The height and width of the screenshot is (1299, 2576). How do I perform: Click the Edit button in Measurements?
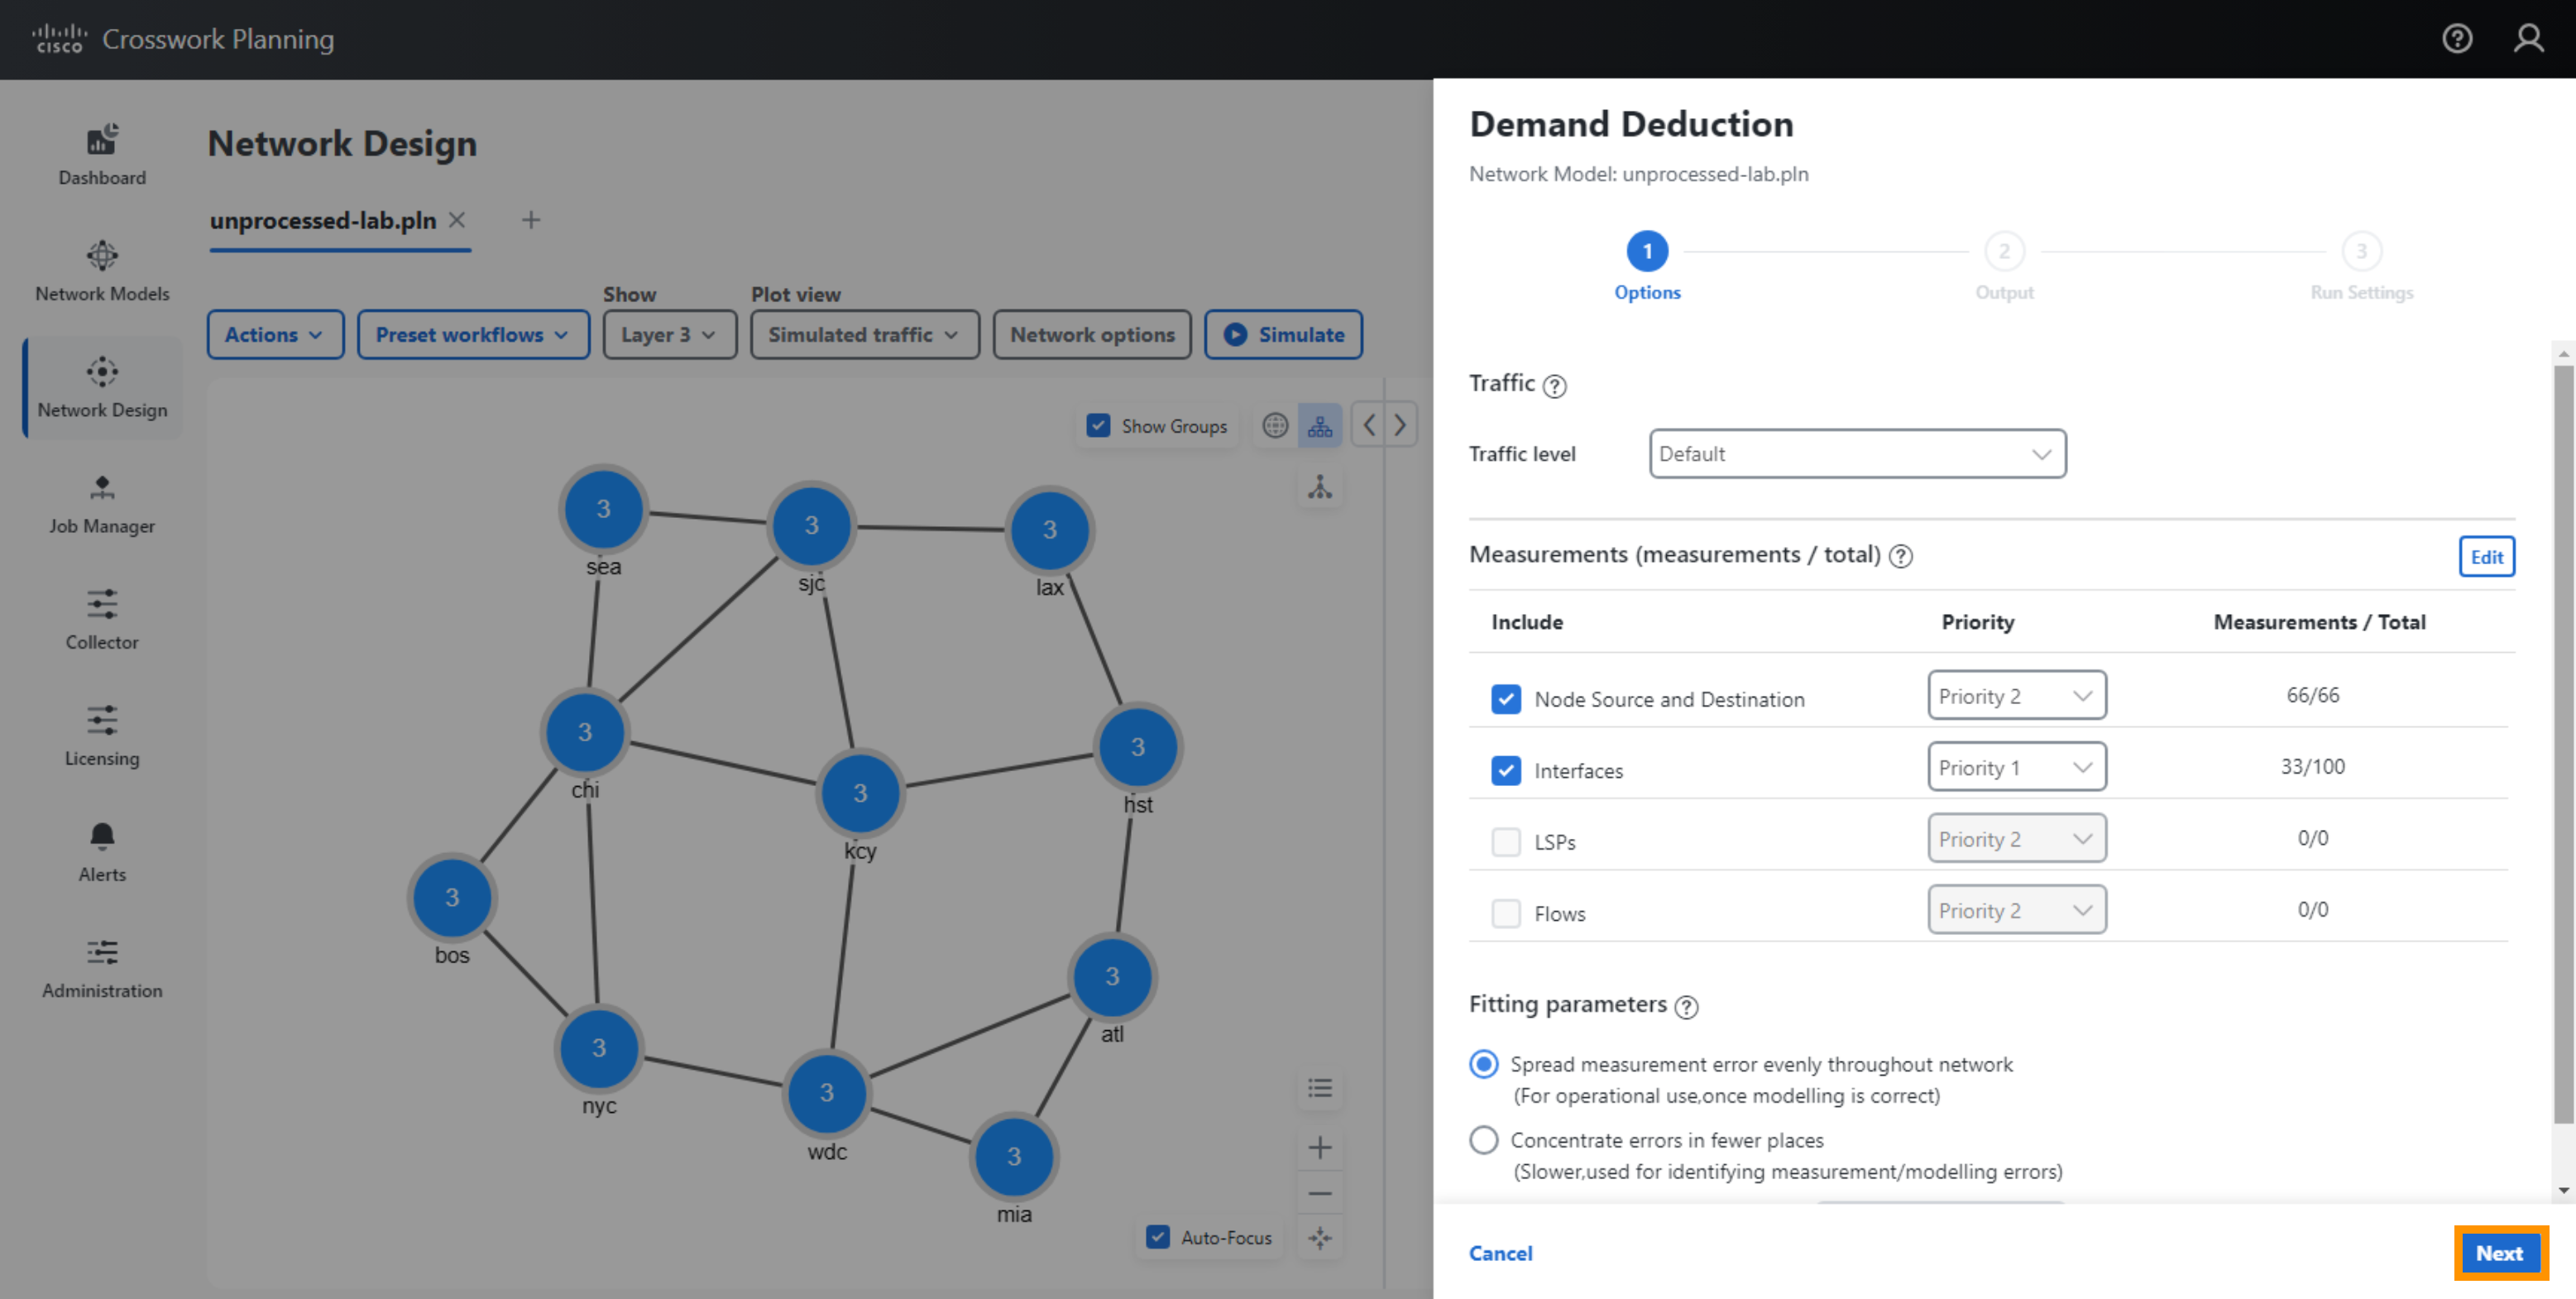[2487, 557]
